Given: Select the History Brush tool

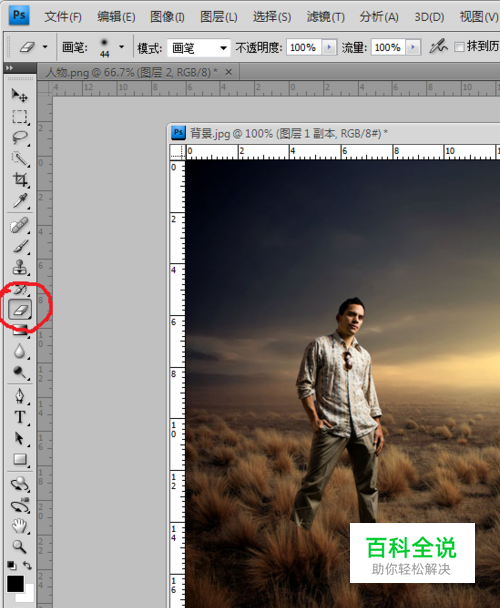Looking at the screenshot, I should click(19, 289).
